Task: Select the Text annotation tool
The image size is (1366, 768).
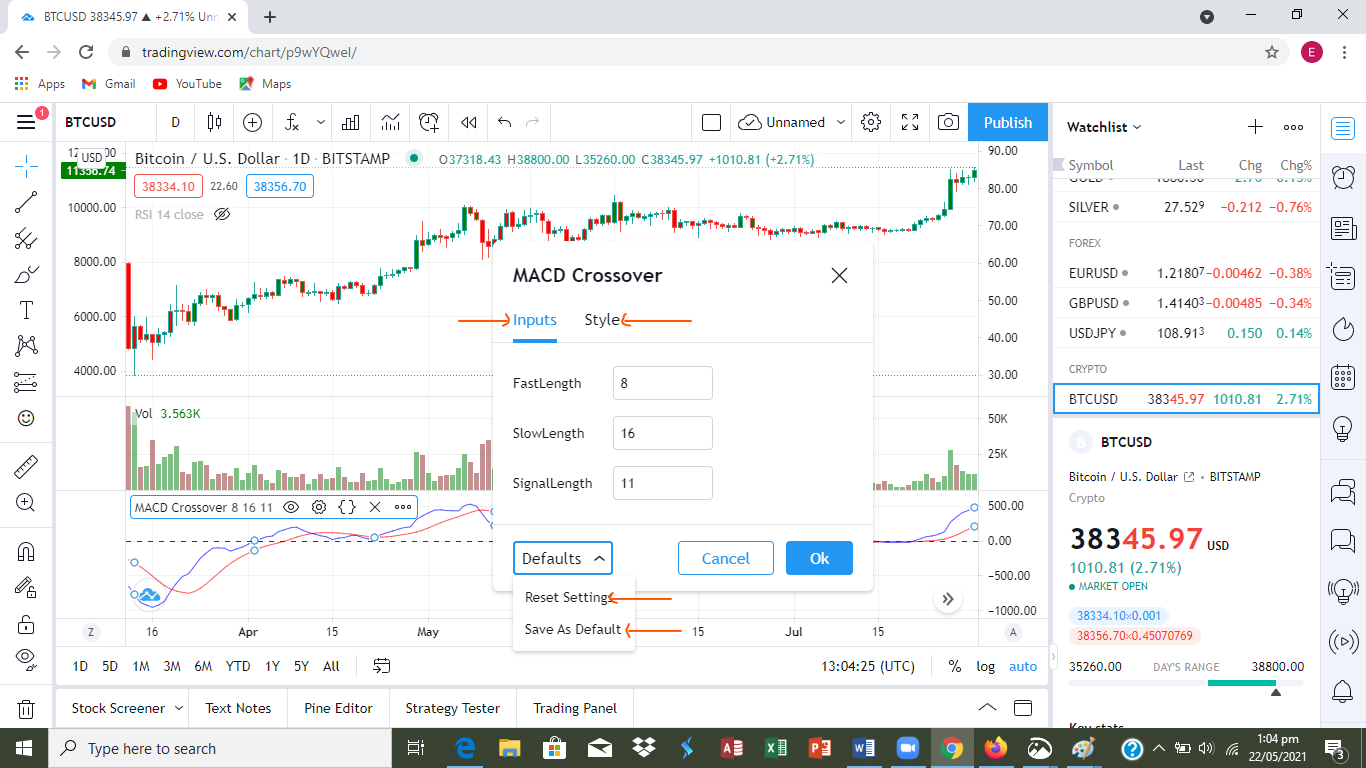Action: tap(26, 310)
